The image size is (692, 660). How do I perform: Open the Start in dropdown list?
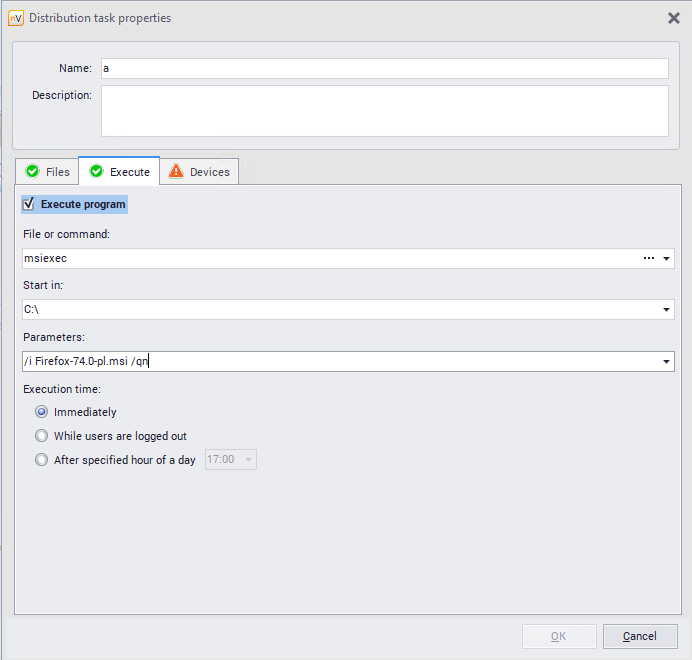(667, 310)
